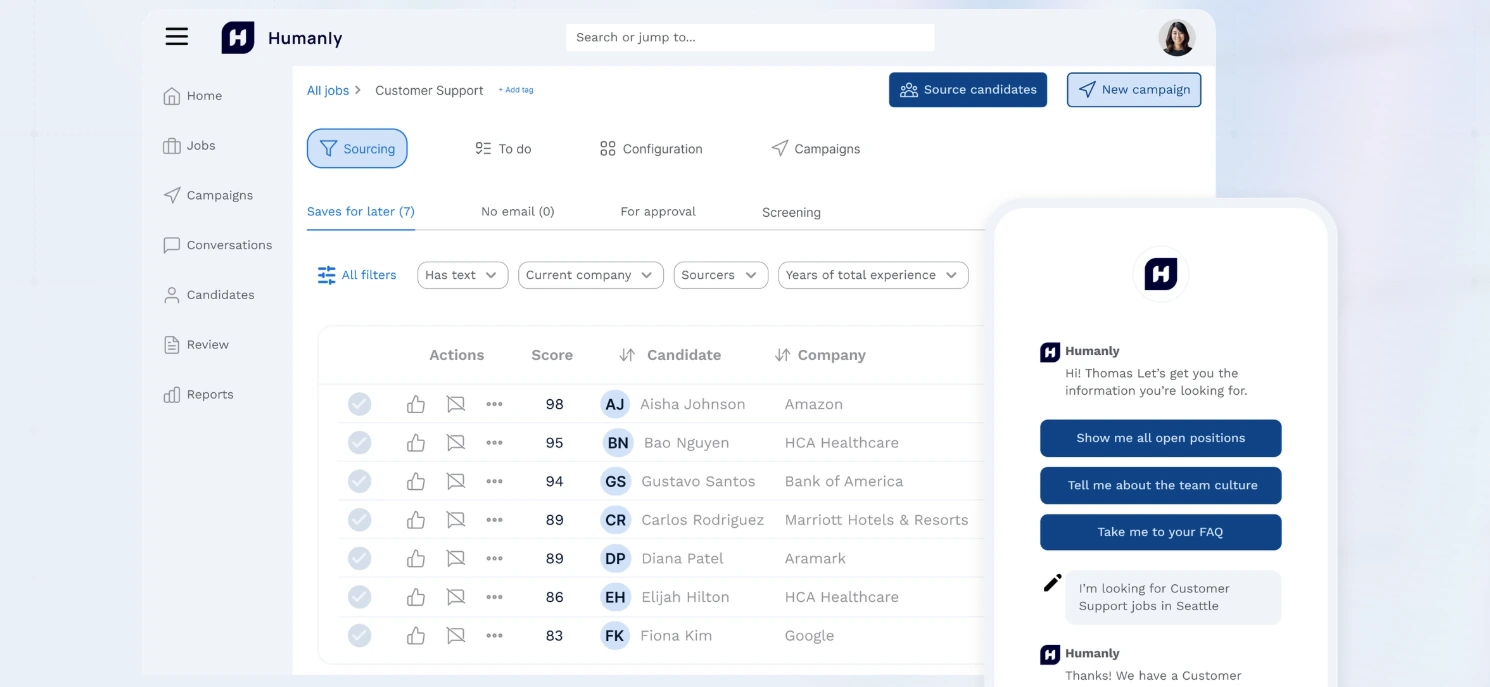Click the Humanly logo icon
The image size is (1490, 687).
[238, 38]
